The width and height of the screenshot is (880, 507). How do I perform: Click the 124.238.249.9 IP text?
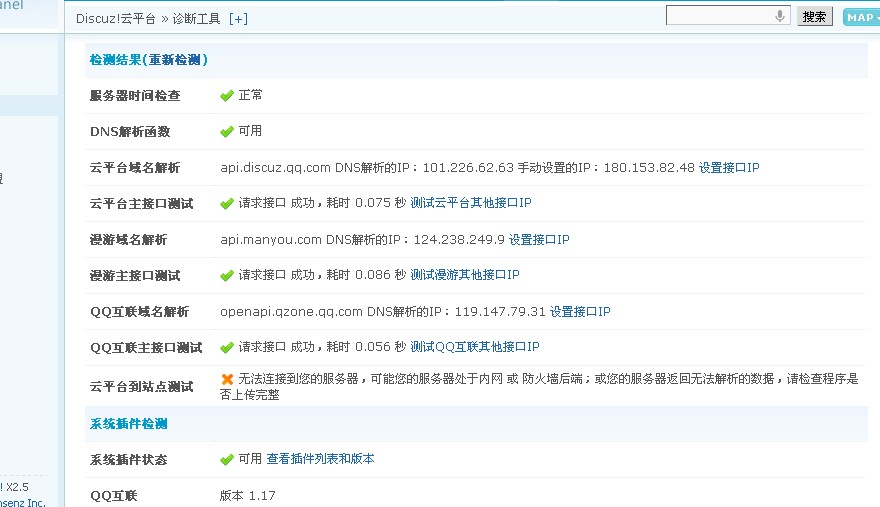coord(459,240)
